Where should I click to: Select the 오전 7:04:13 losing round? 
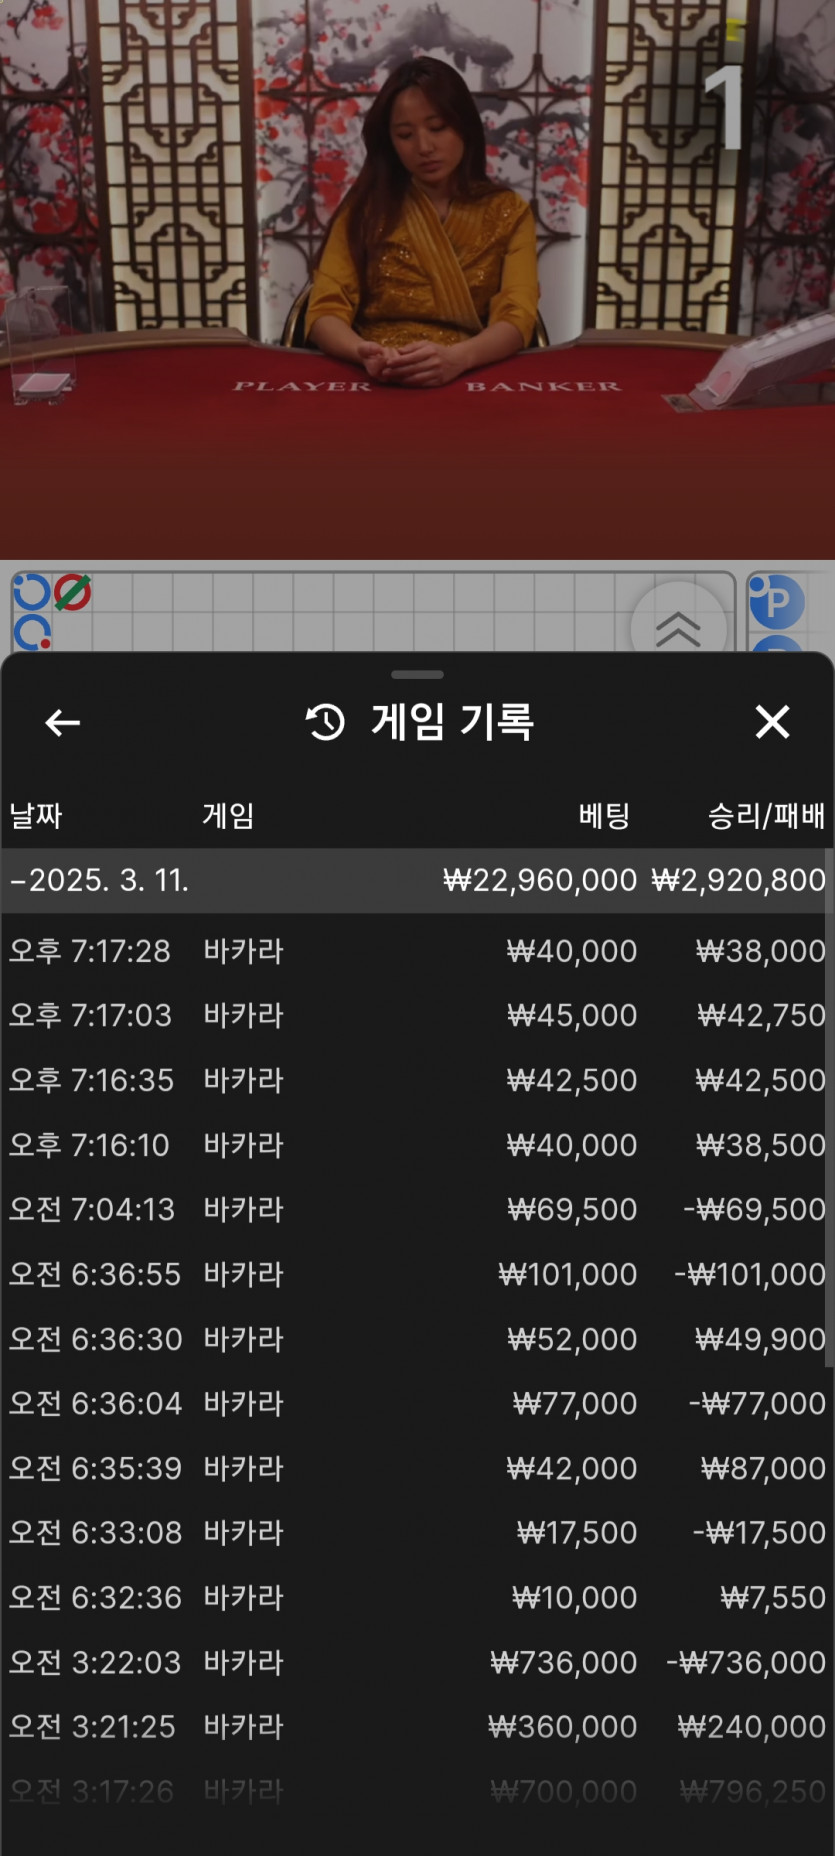pyautogui.click(x=417, y=1209)
